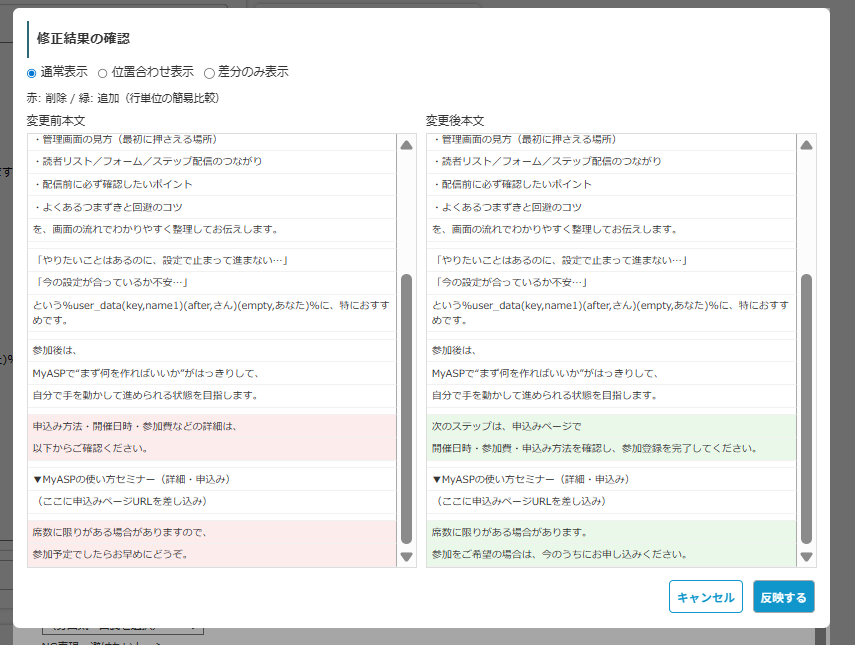Choose the 差分のみ表示 option
Screen dimensions: 855x645
(209, 73)
